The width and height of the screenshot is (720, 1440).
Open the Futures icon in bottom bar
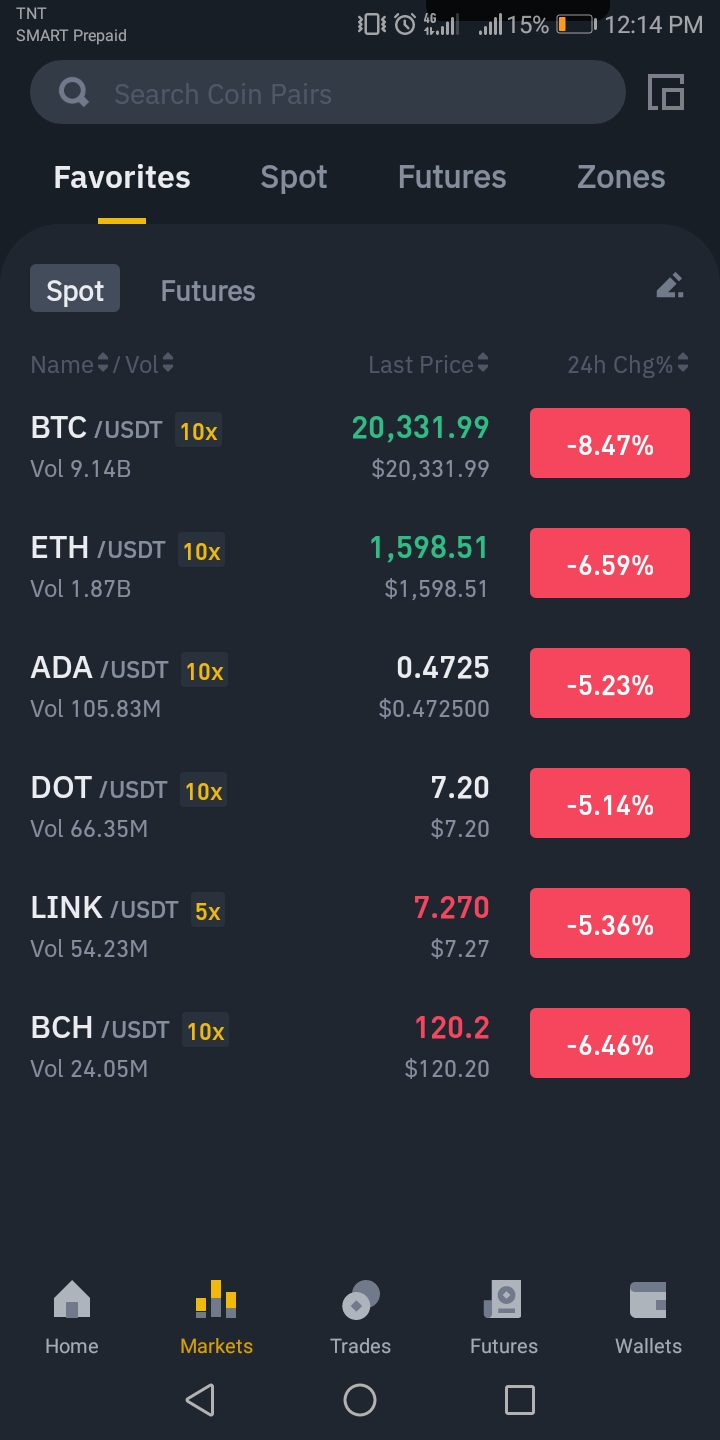click(x=503, y=1300)
